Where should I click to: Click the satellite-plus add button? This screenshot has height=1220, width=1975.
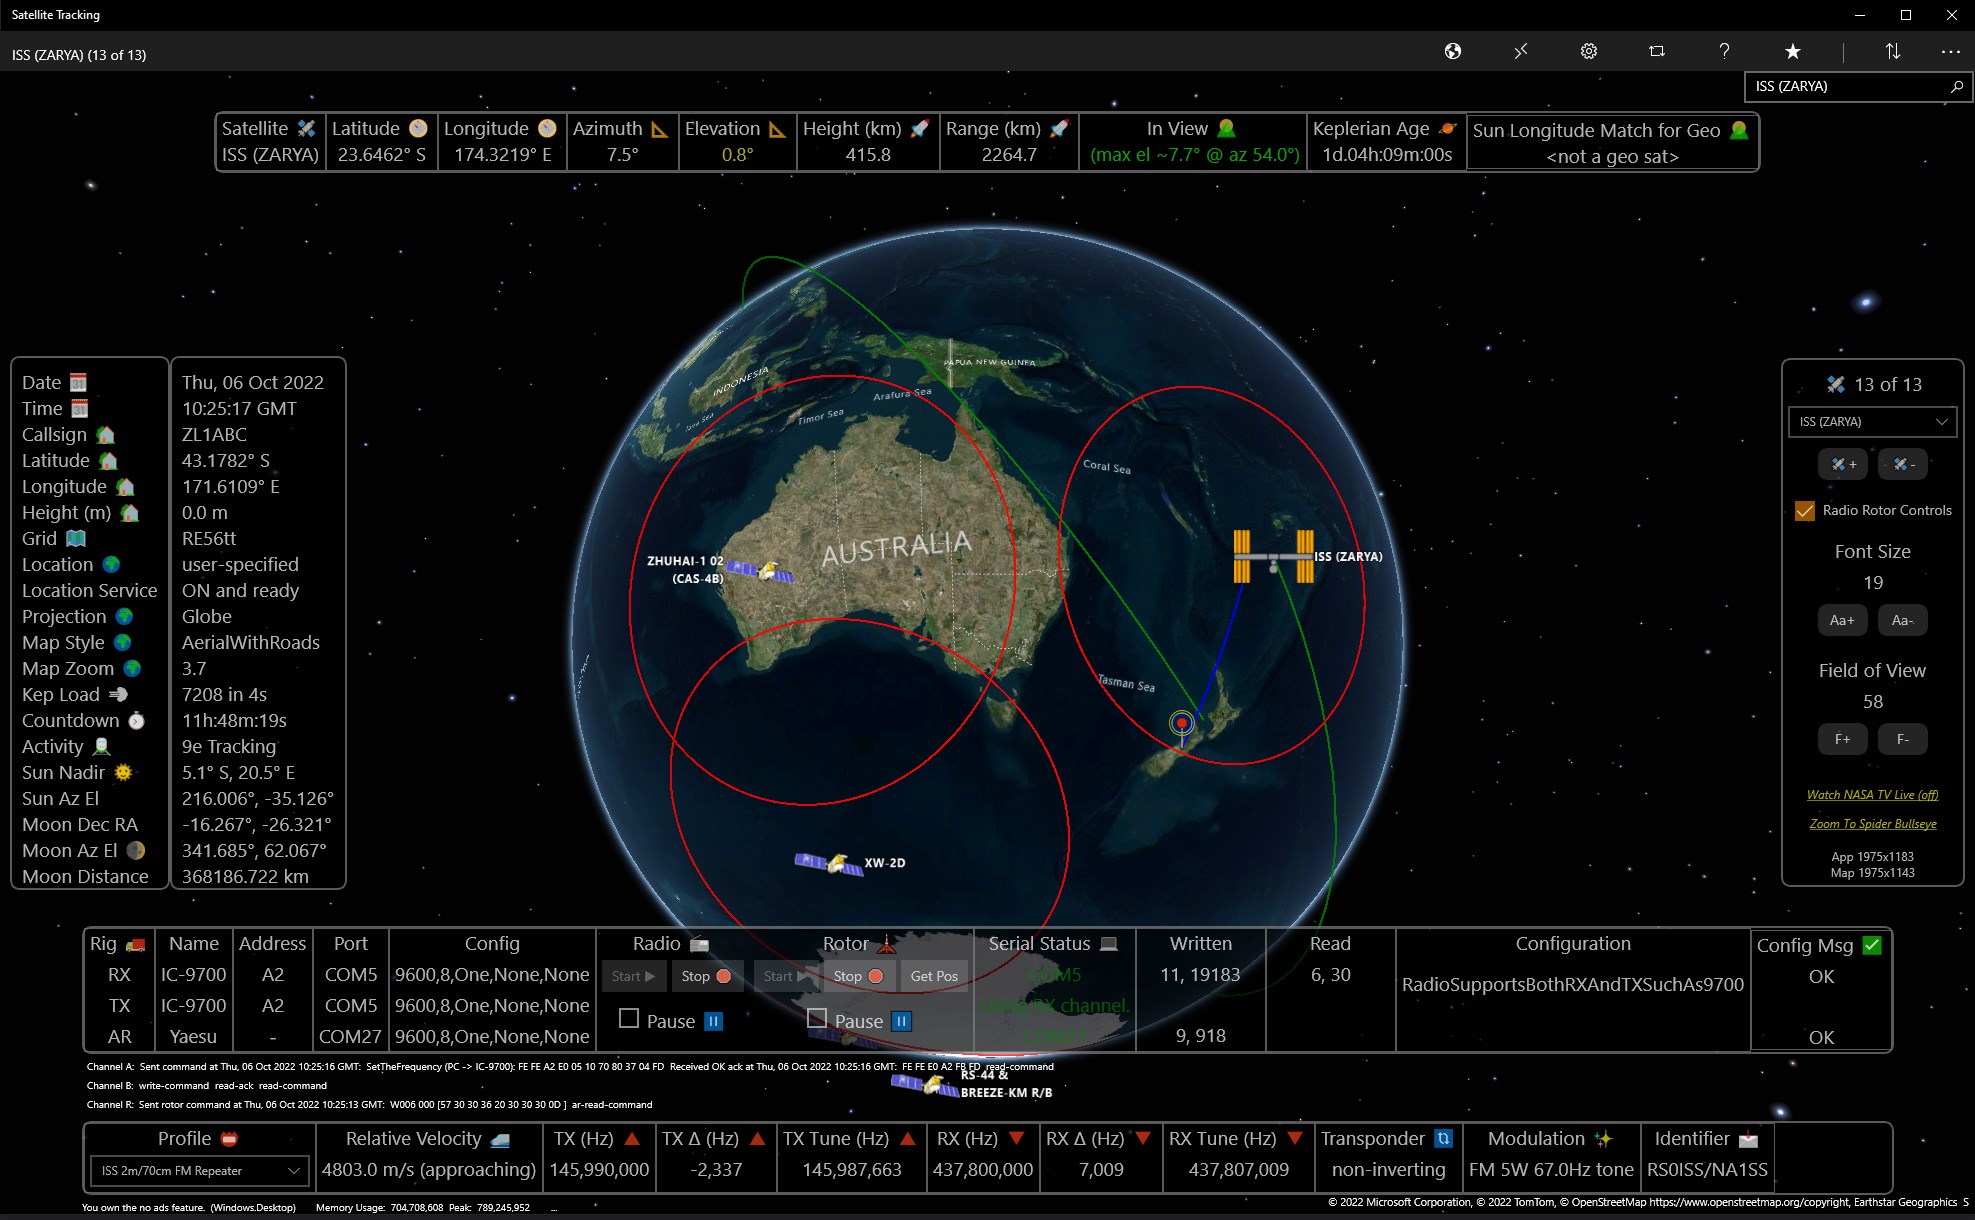[1842, 464]
